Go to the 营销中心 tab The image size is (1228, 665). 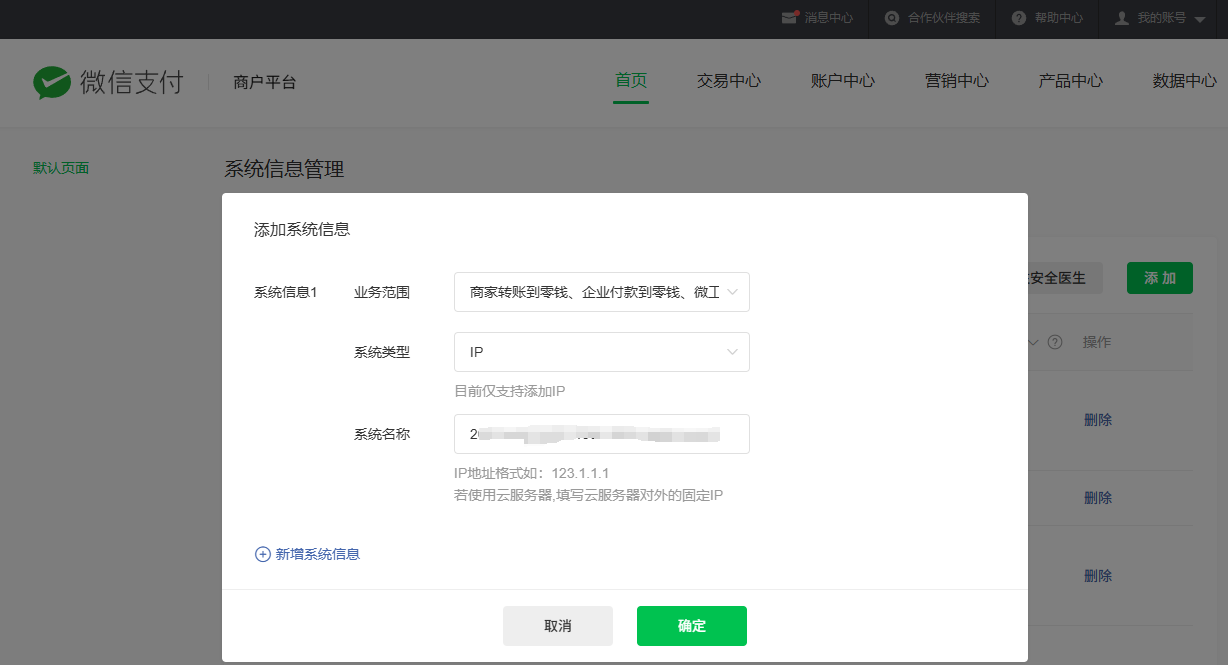tap(957, 81)
